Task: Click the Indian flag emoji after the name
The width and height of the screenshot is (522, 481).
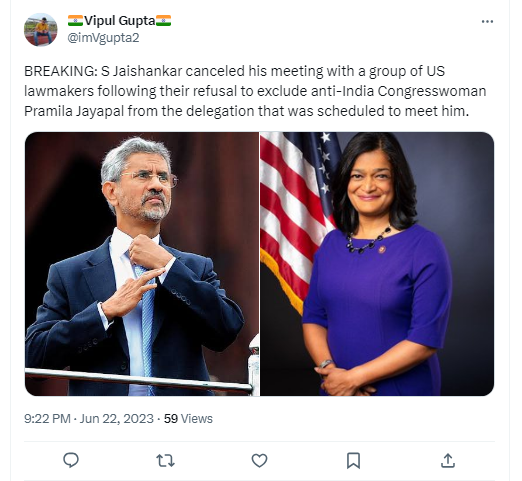Action: point(163,21)
